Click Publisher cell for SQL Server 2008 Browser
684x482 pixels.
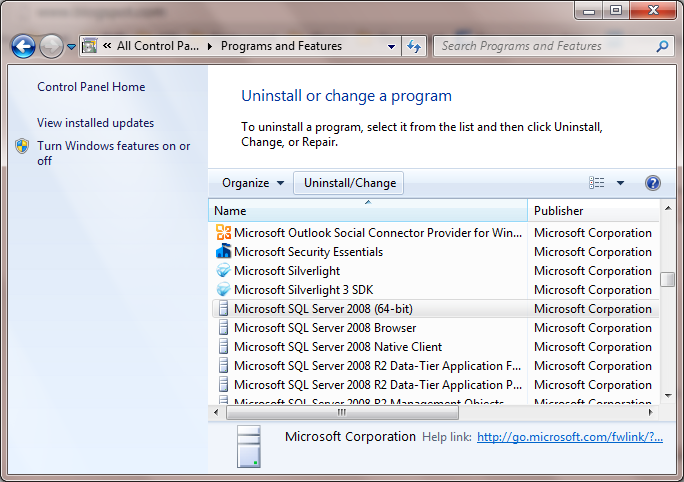tap(593, 328)
